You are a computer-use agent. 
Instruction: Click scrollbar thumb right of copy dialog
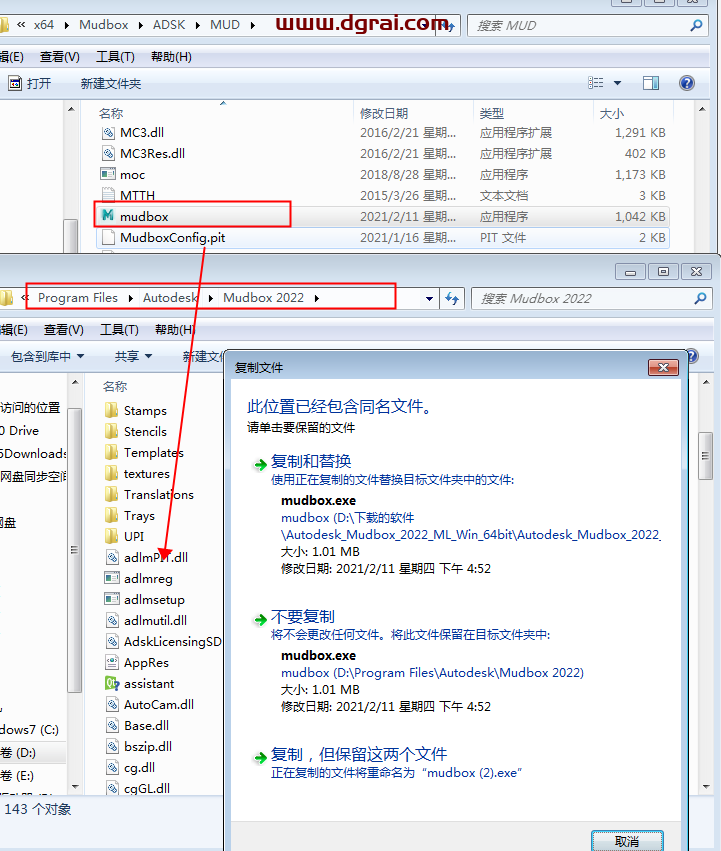pos(705,456)
